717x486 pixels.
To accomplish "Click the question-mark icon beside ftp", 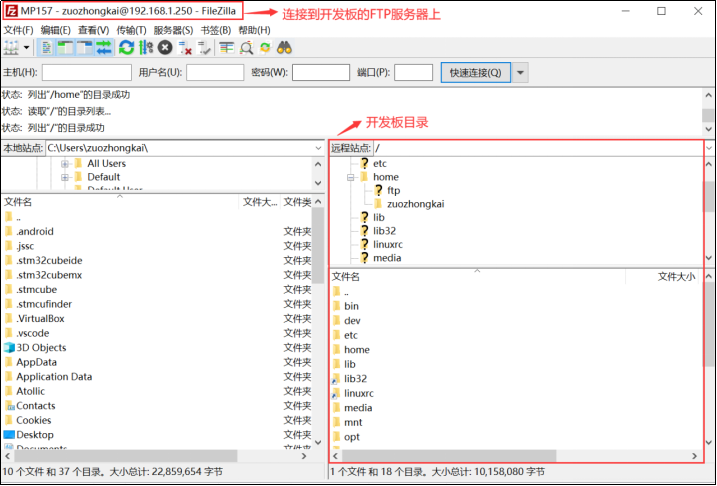I will [378, 190].
